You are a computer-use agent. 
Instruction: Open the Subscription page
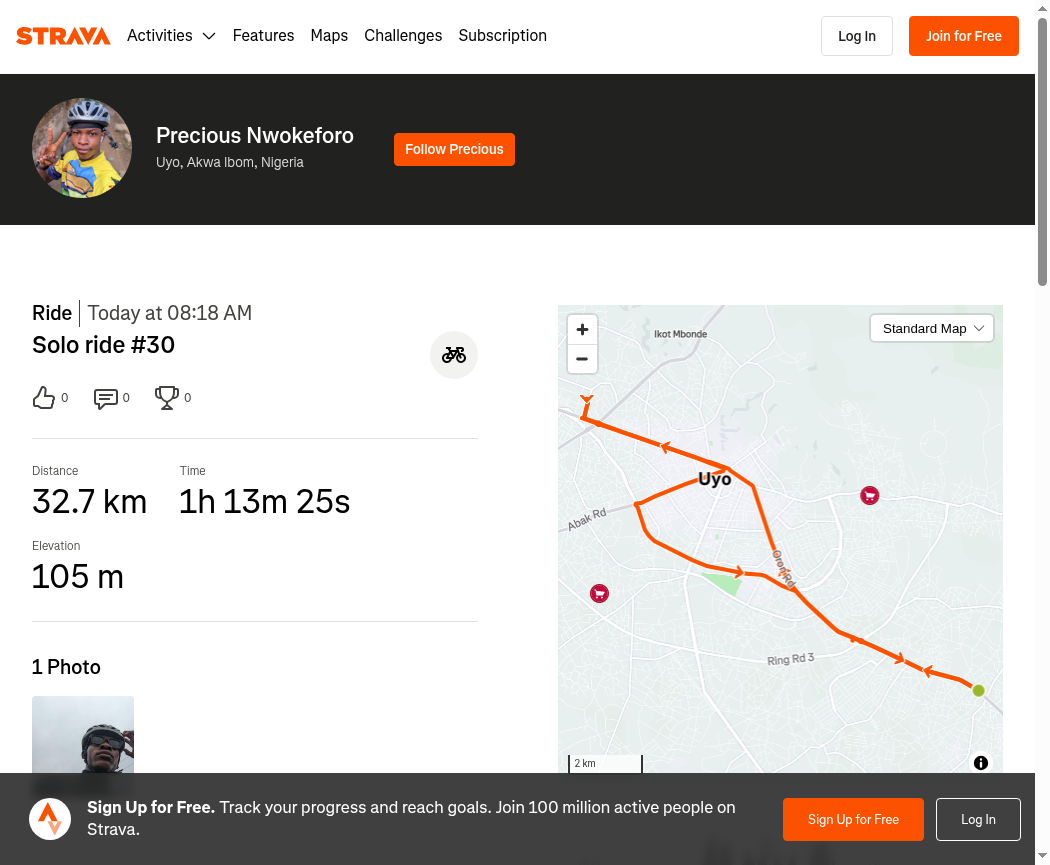pos(502,35)
